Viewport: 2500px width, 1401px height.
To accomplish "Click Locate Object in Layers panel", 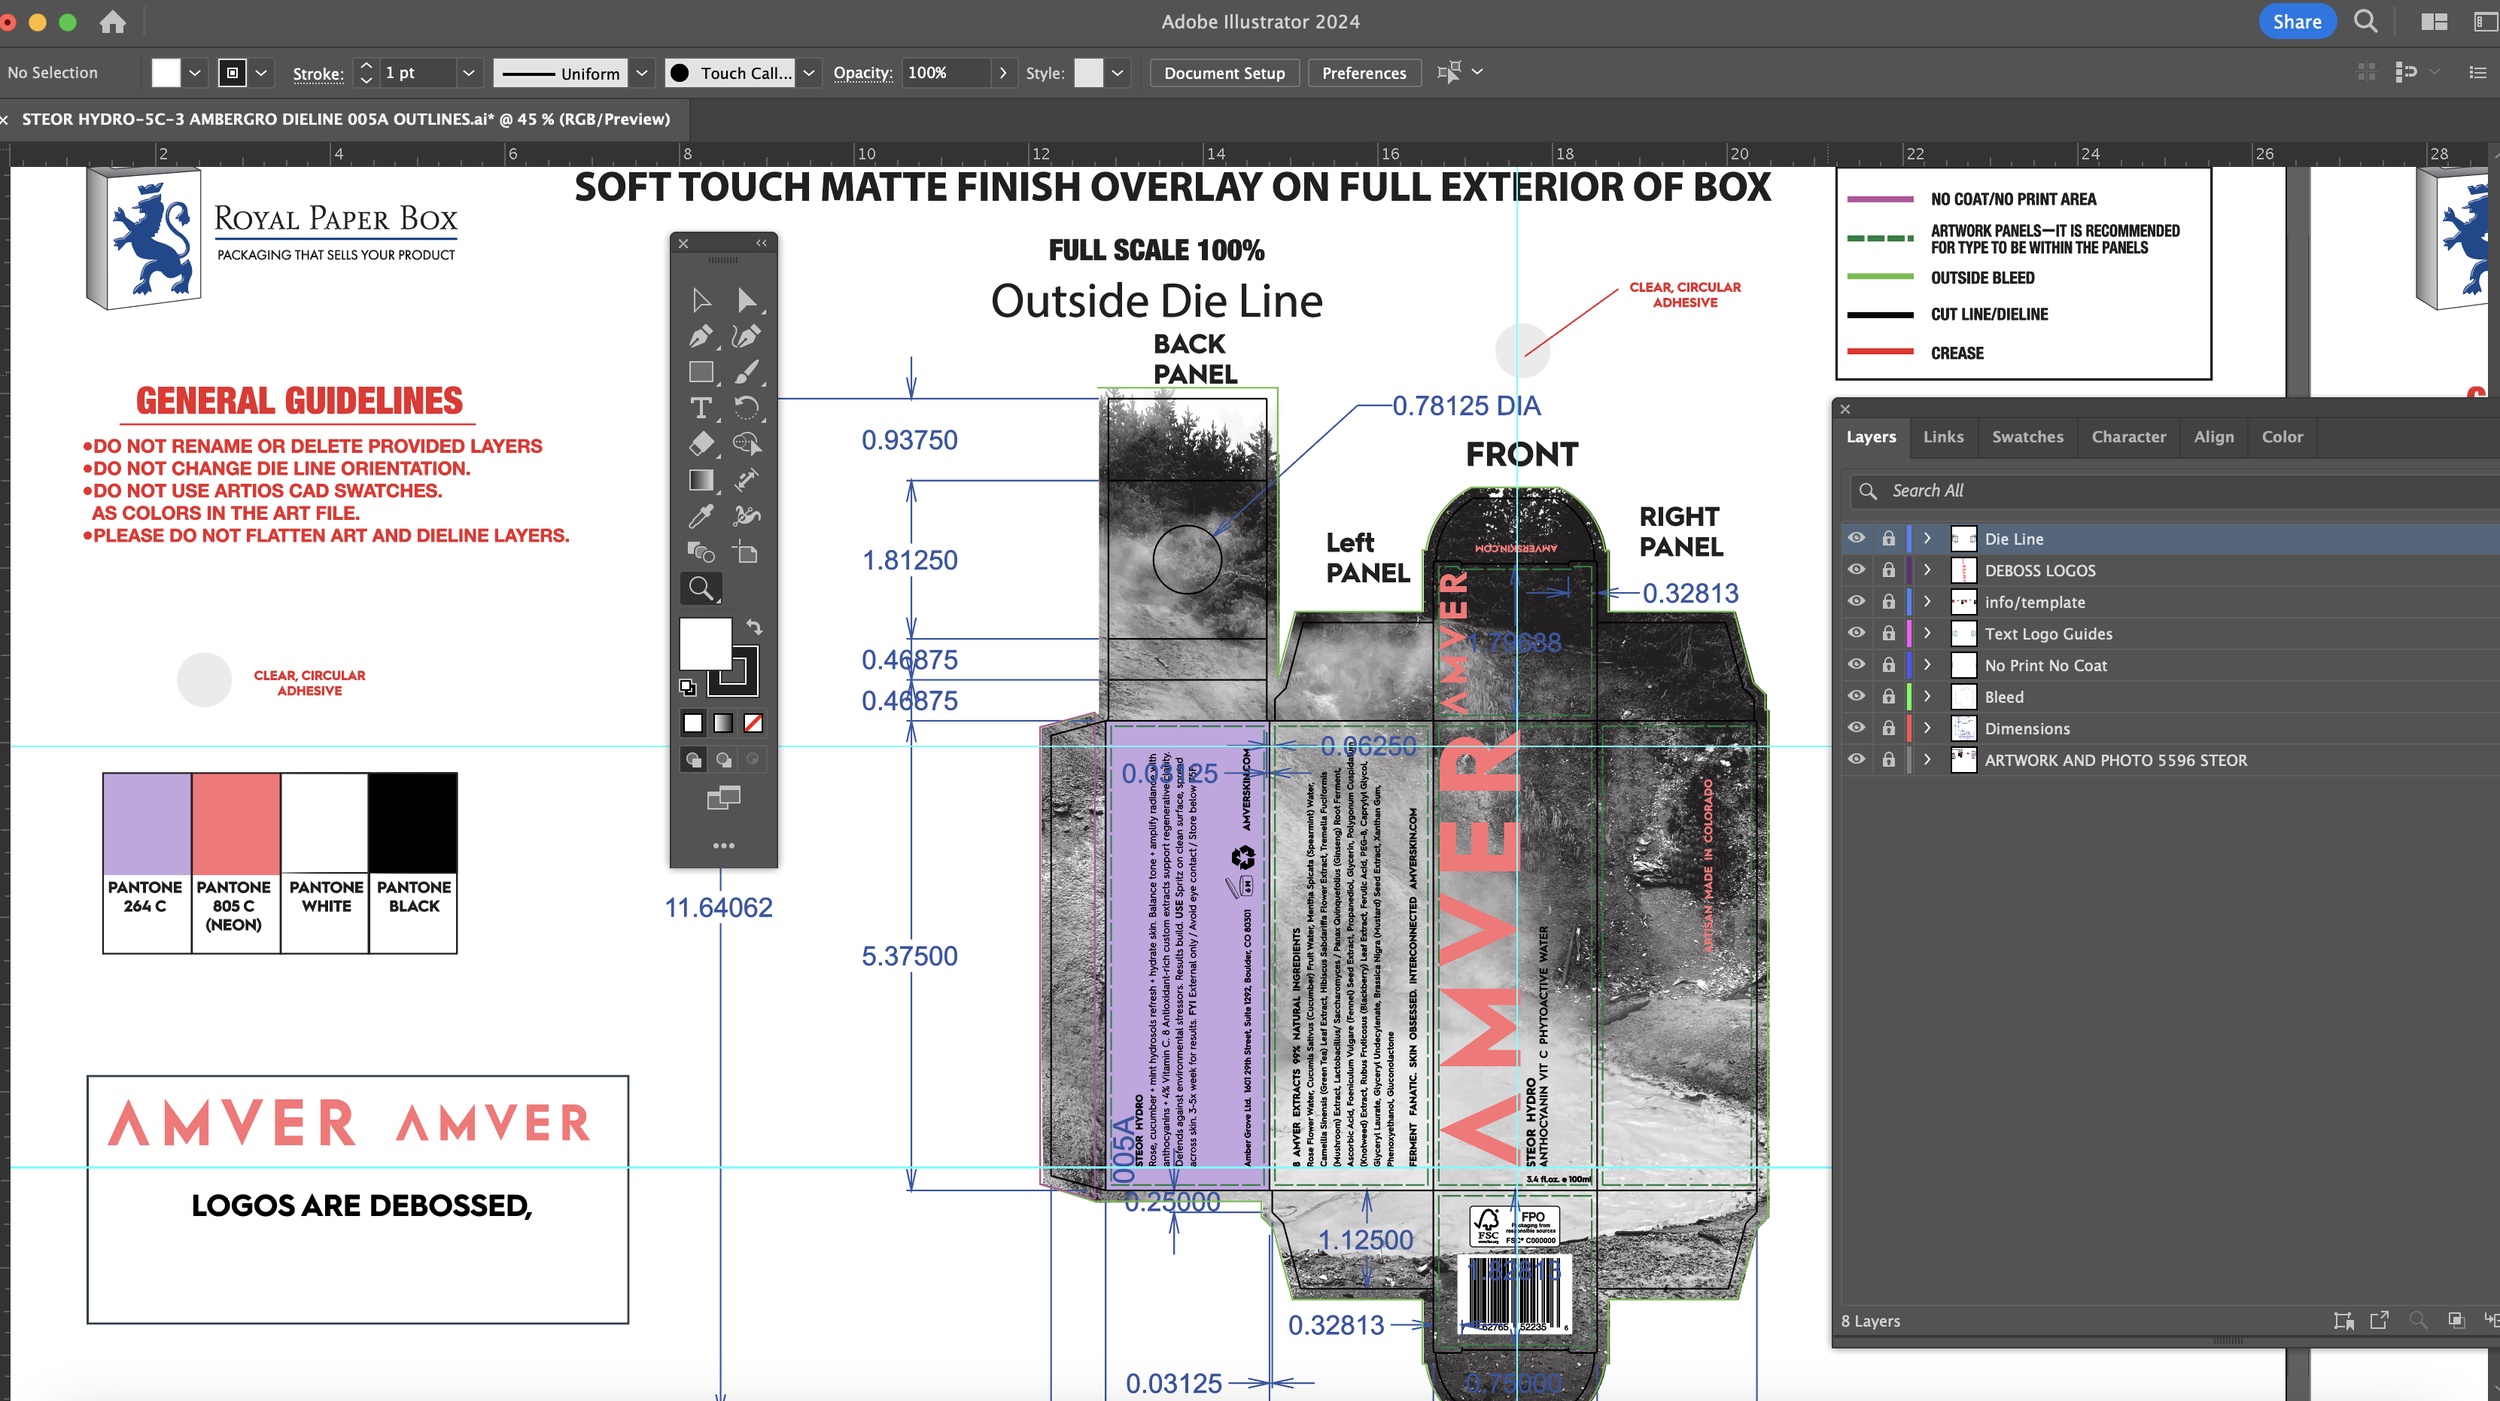I will tap(2418, 1321).
